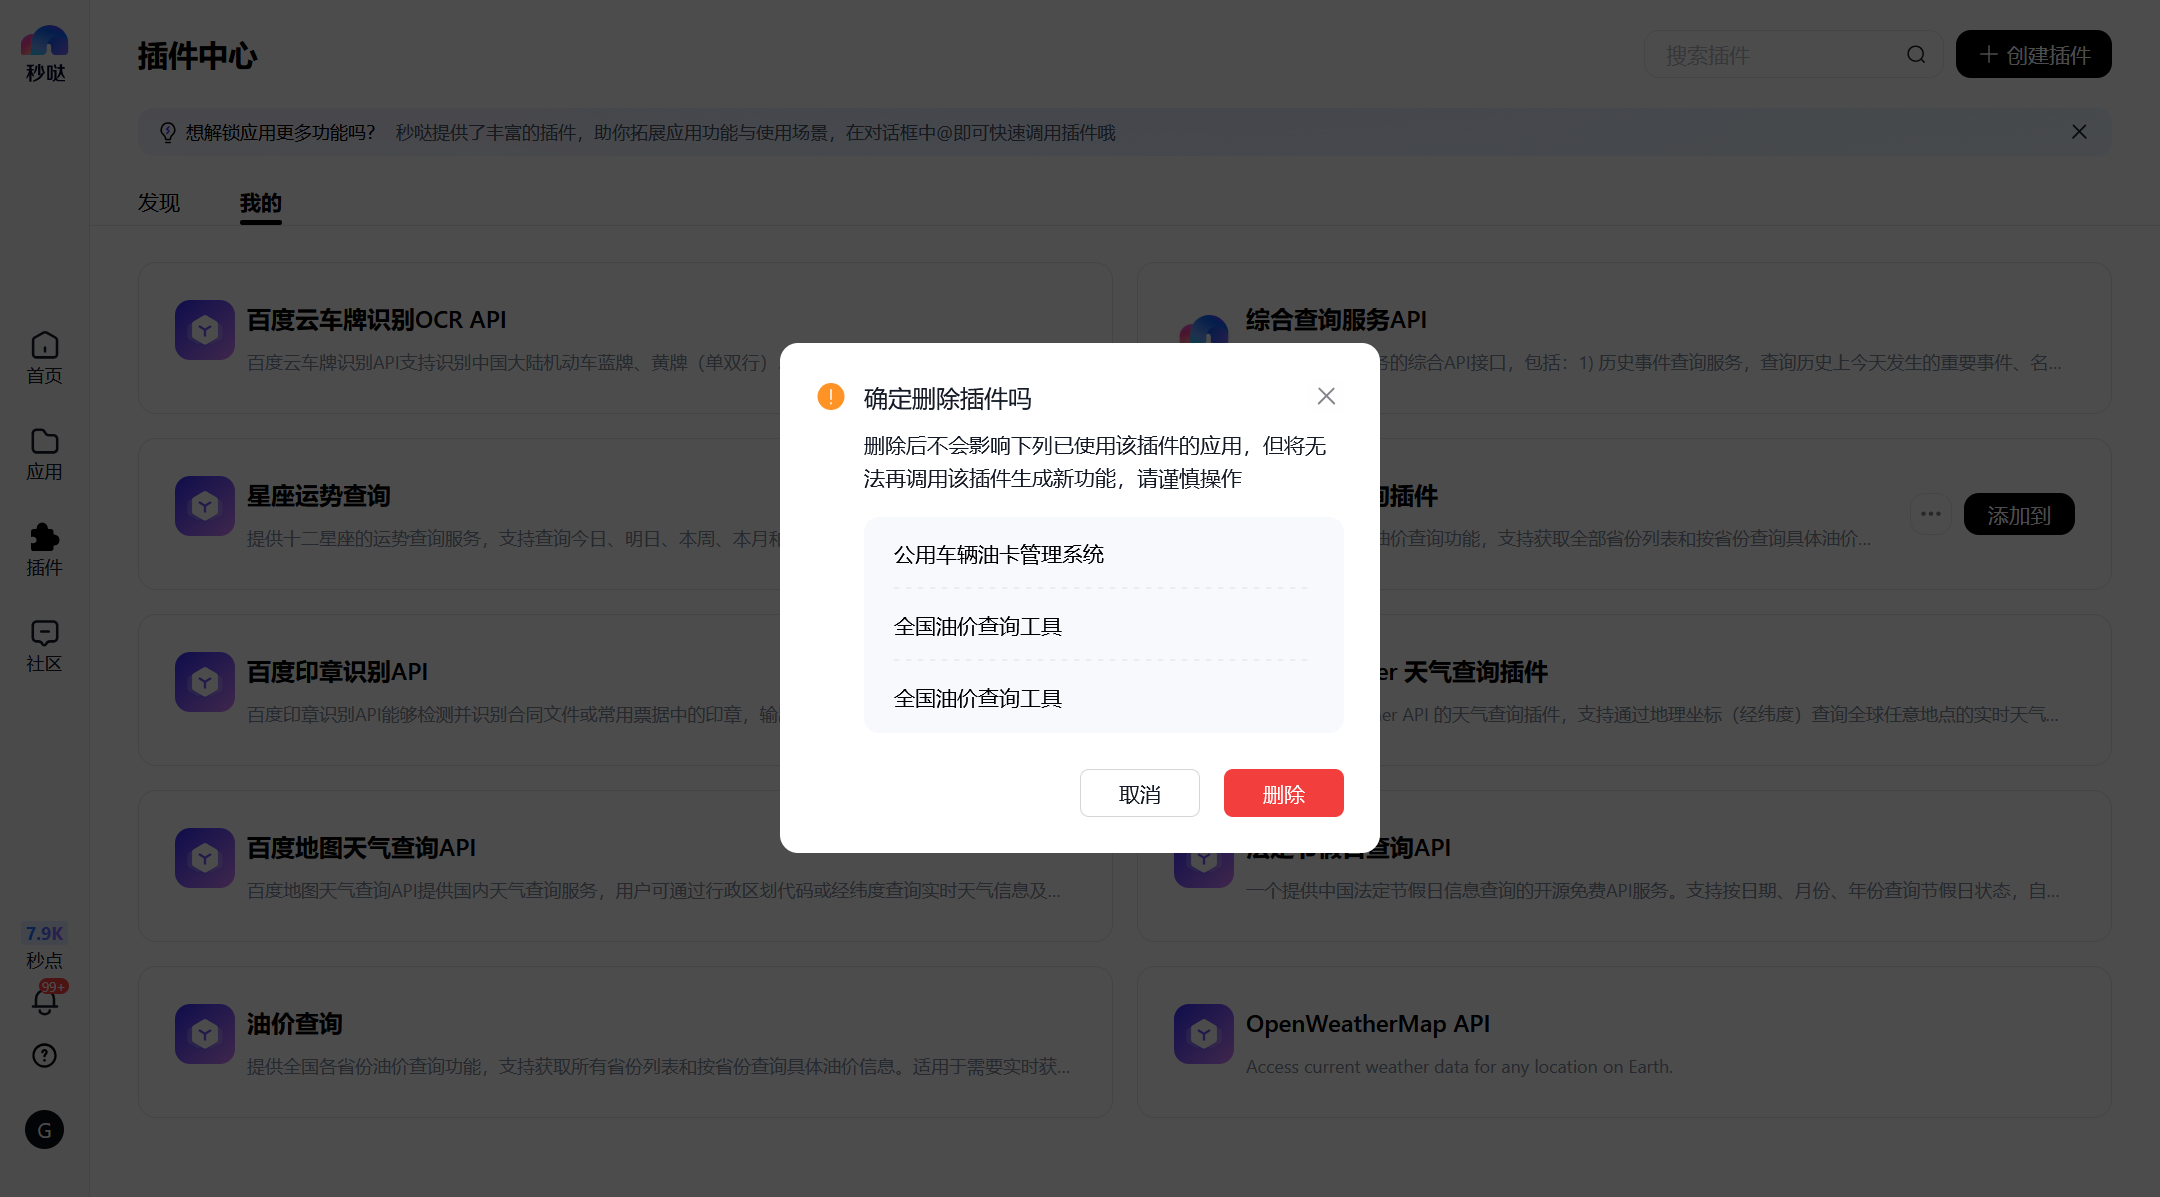Open the 星座运势查询 plugin icon
This screenshot has width=2160, height=1197.
[x=204, y=506]
